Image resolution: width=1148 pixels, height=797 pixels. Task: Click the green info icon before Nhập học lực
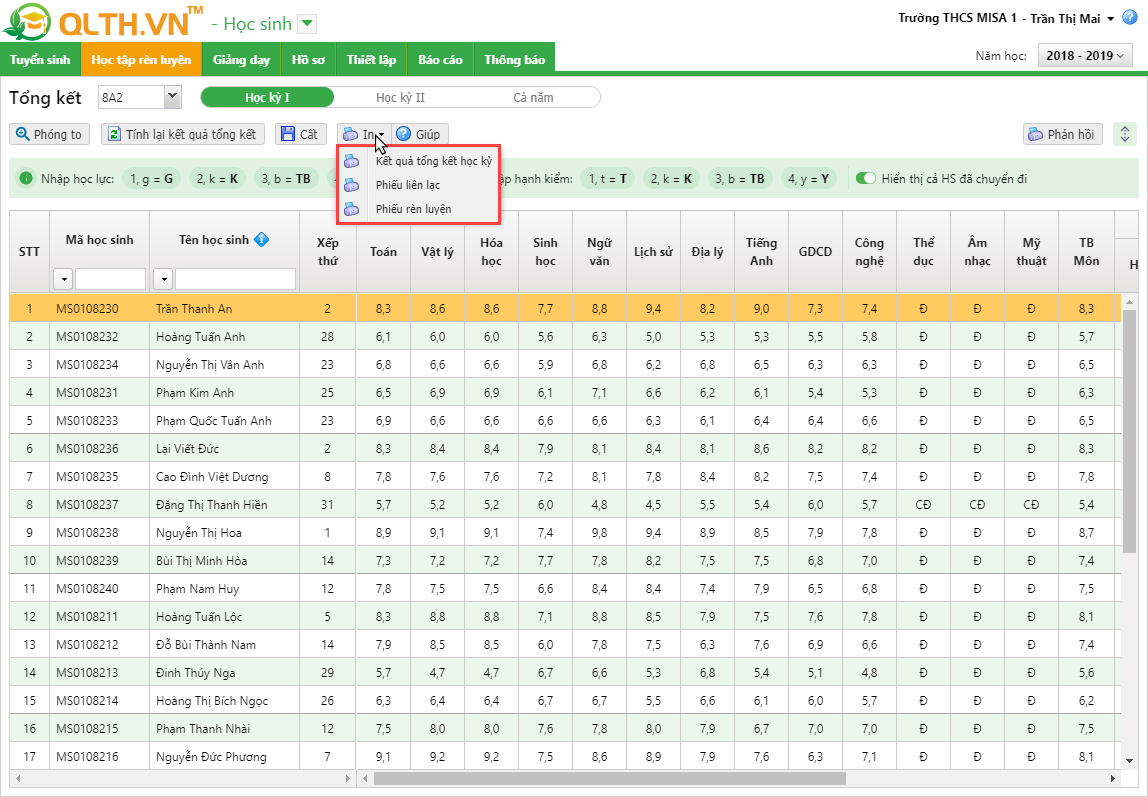pyautogui.click(x=26, y=178)
